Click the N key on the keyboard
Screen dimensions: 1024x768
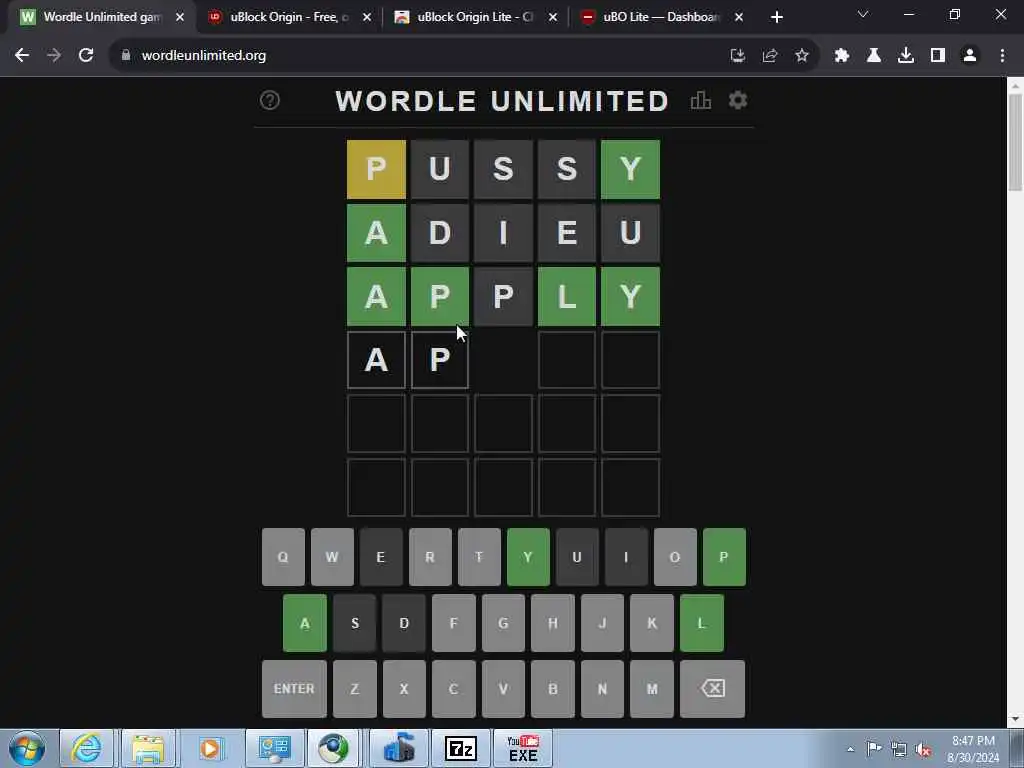(603, 688)
